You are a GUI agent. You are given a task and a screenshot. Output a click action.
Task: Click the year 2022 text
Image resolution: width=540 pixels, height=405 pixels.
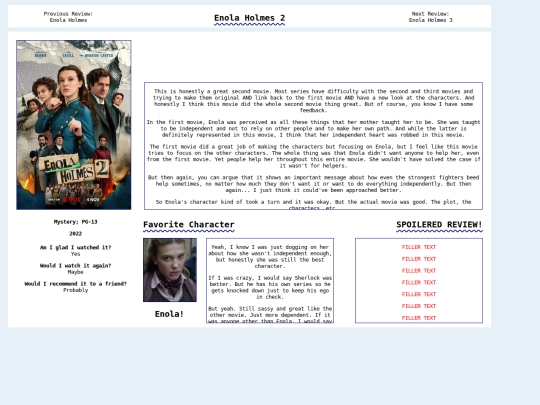(x=75, y=233)
